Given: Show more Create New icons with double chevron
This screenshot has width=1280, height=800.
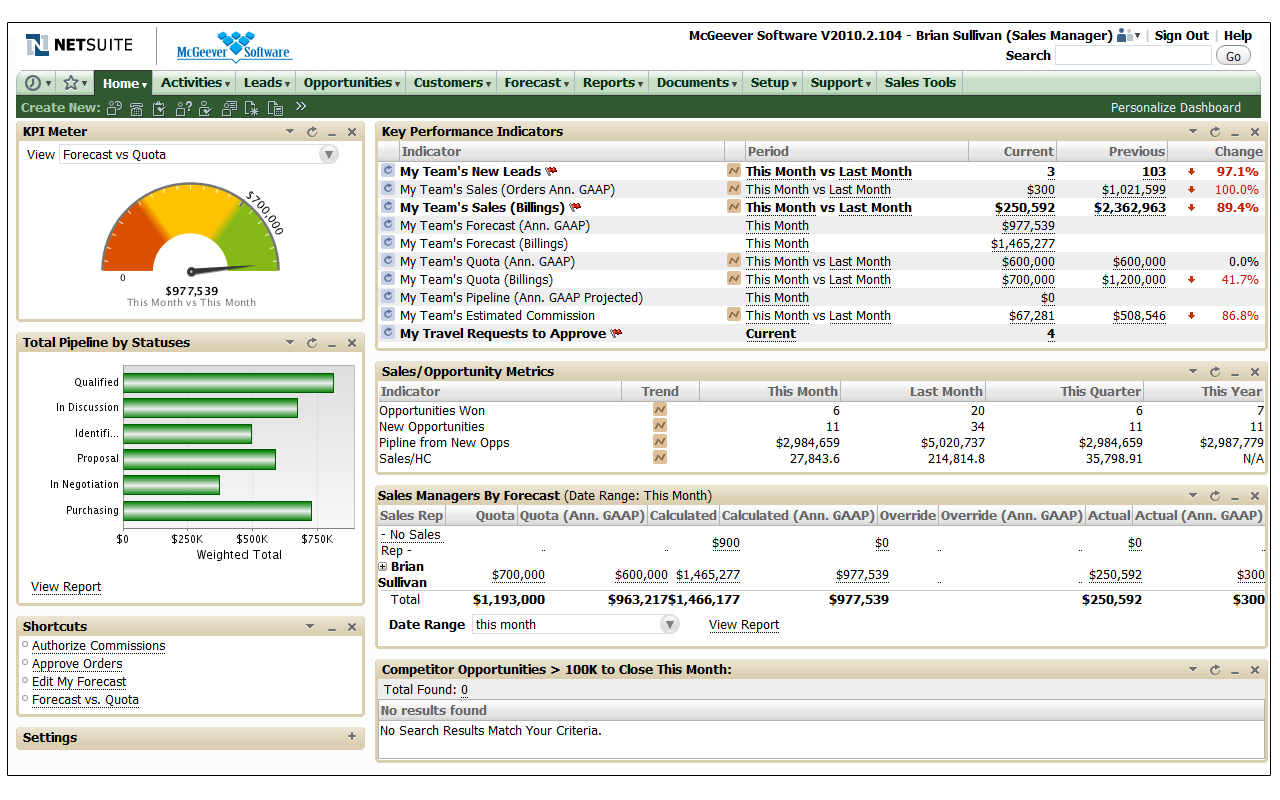Looking at the screenshot, I should pos(300,107).
